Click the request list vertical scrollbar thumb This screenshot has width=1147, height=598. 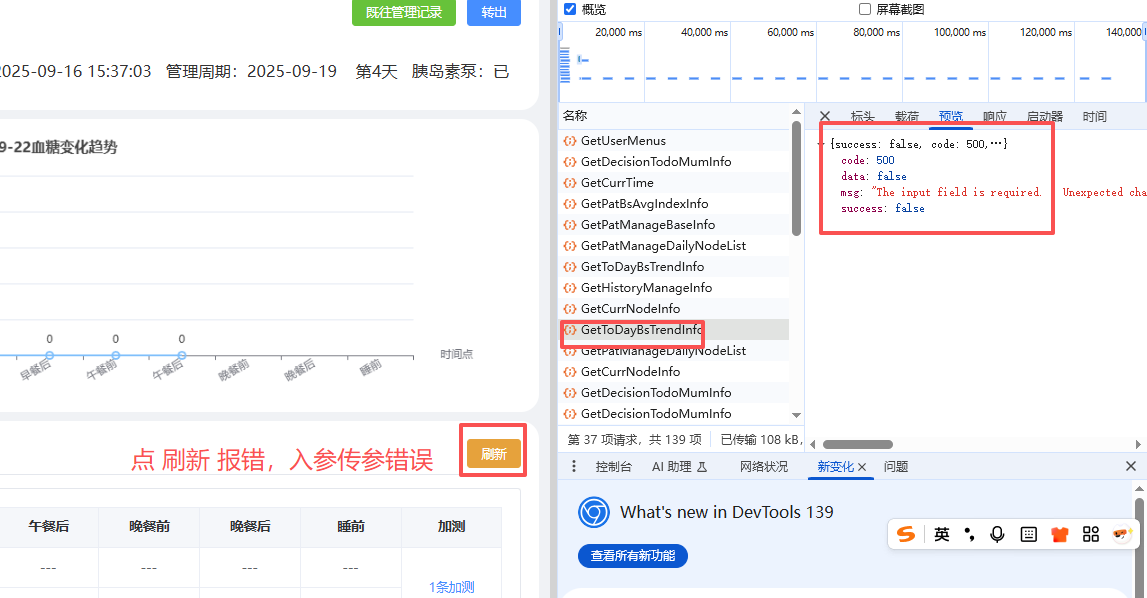pos(796,178)
